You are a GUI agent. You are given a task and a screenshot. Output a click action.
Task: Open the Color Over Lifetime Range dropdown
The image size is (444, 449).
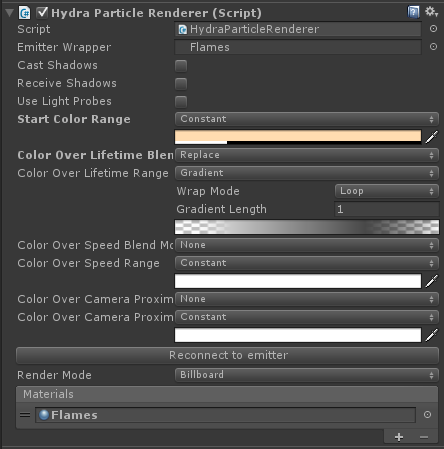coord(307,173)
